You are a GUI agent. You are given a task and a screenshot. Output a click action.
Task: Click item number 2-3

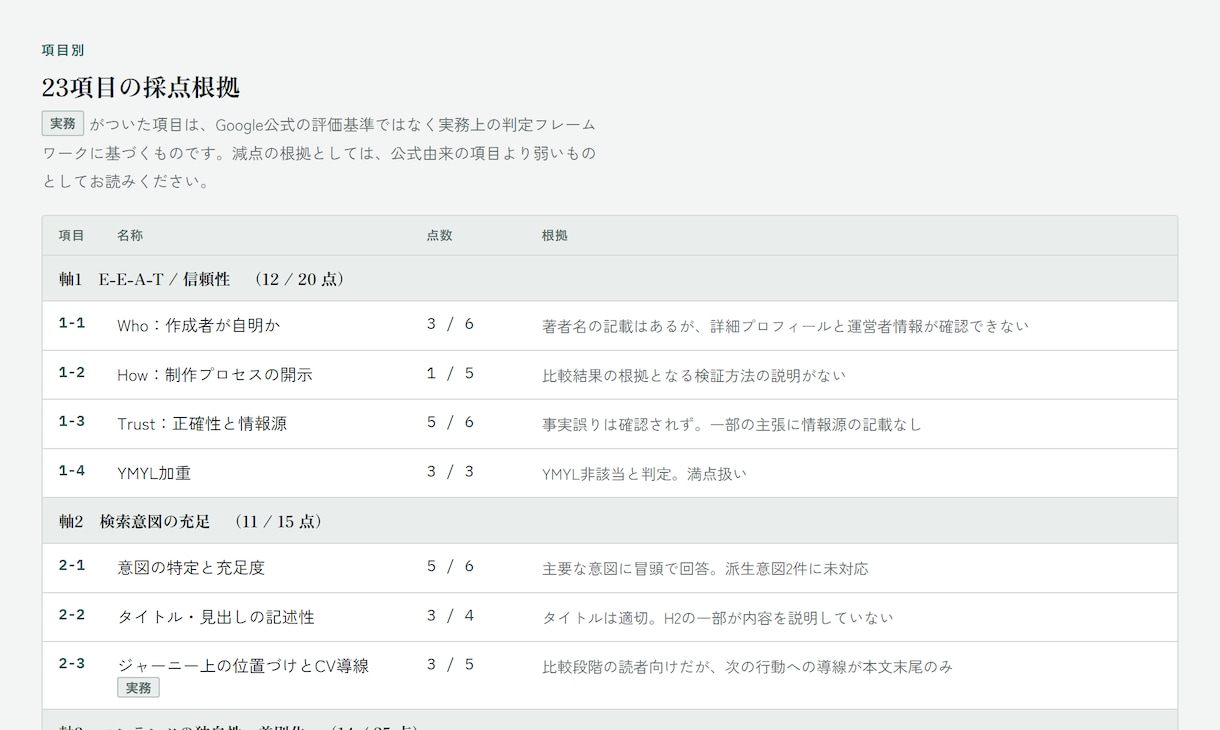72,663
